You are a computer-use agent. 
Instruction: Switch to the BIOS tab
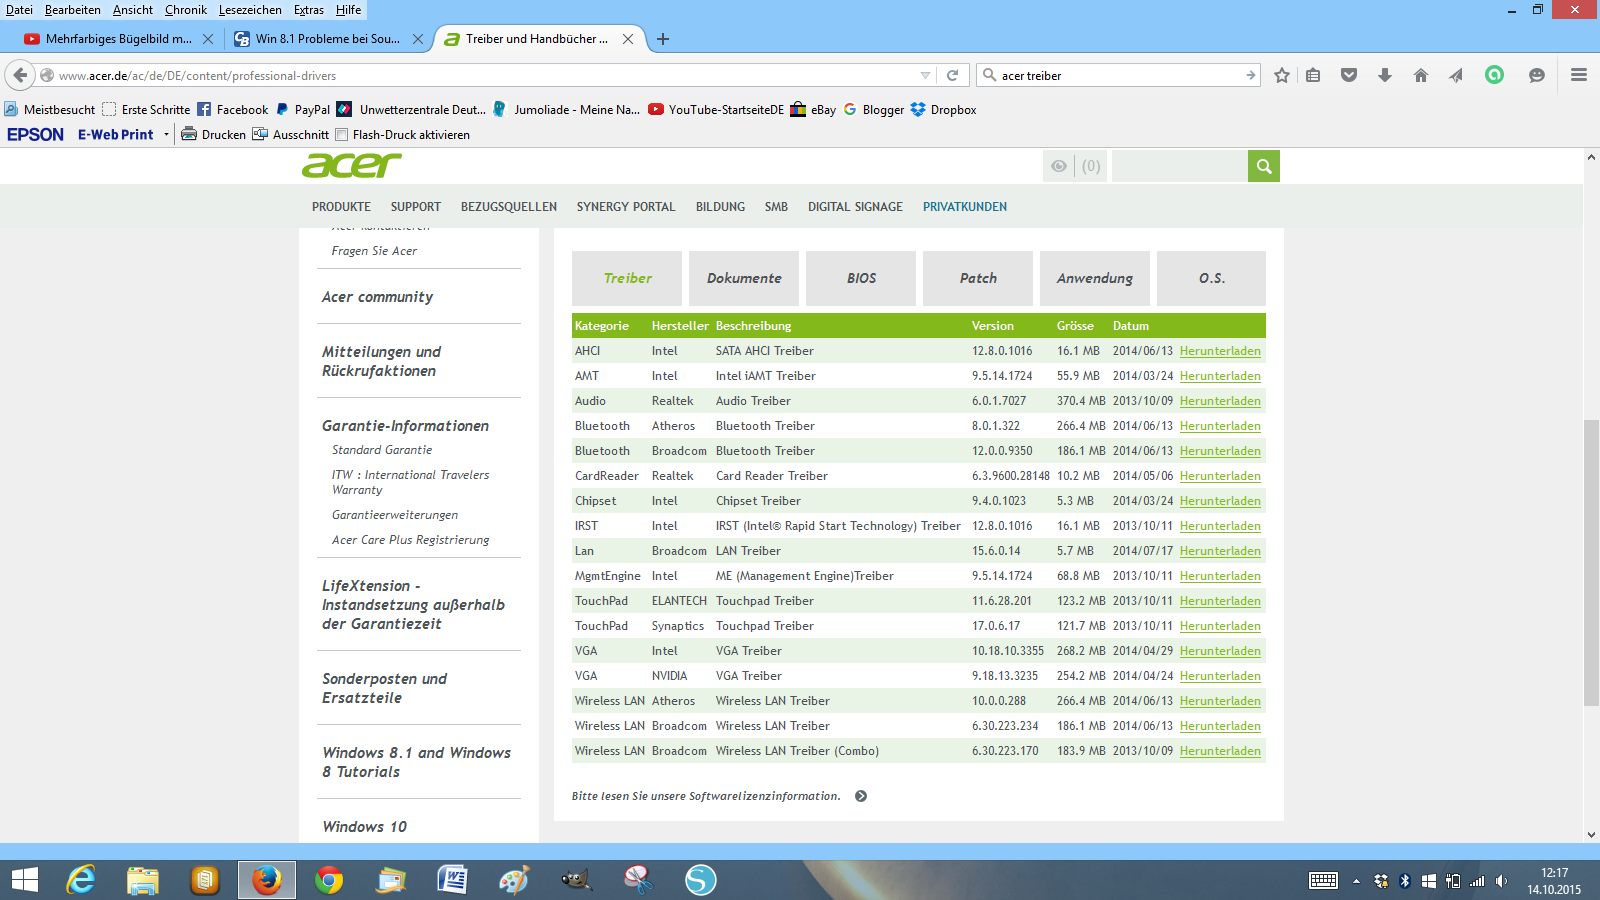coord(861,278)
